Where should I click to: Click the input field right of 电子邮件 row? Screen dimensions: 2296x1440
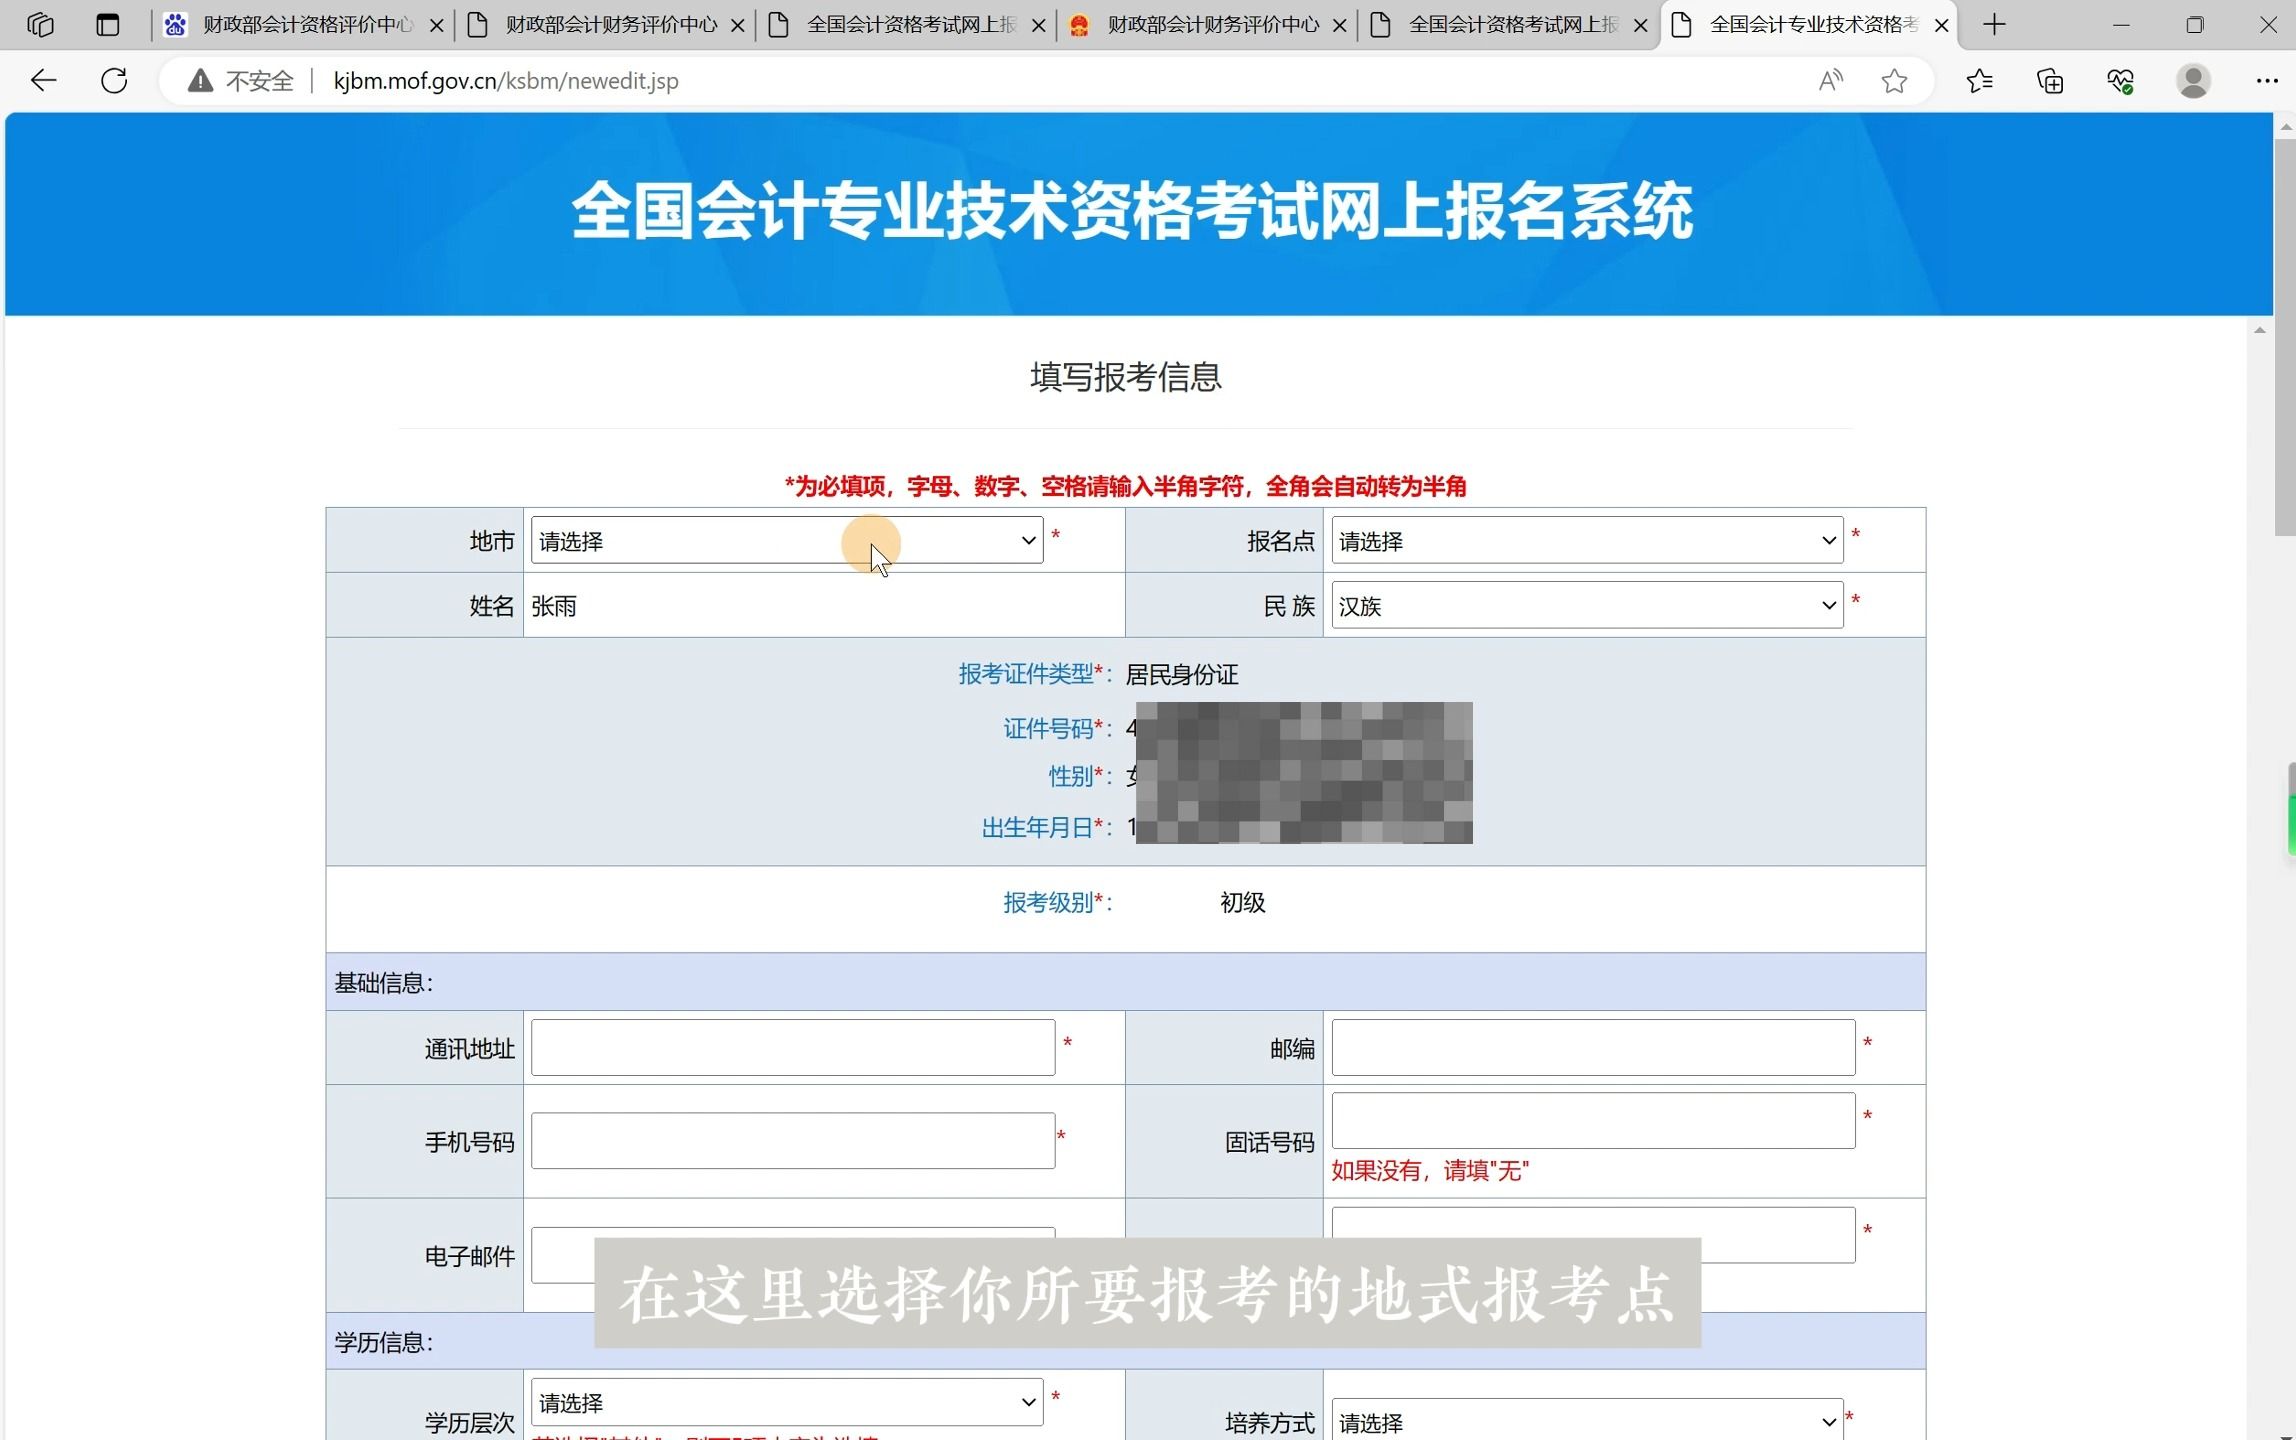[x=1593, y=1235]
